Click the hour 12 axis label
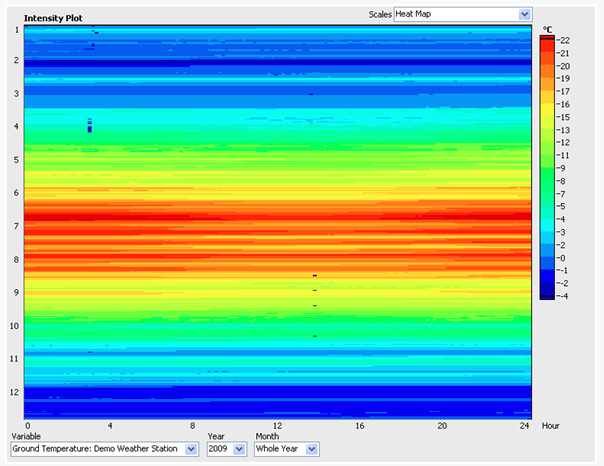The height and width of the screenshot is (466, 604). (277, 426)
